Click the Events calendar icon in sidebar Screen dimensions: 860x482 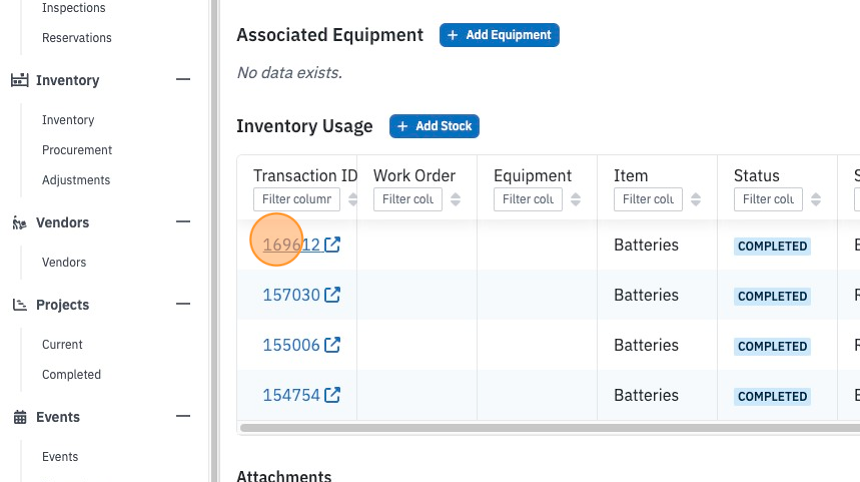pyautogui.click(x=20, y=417)
